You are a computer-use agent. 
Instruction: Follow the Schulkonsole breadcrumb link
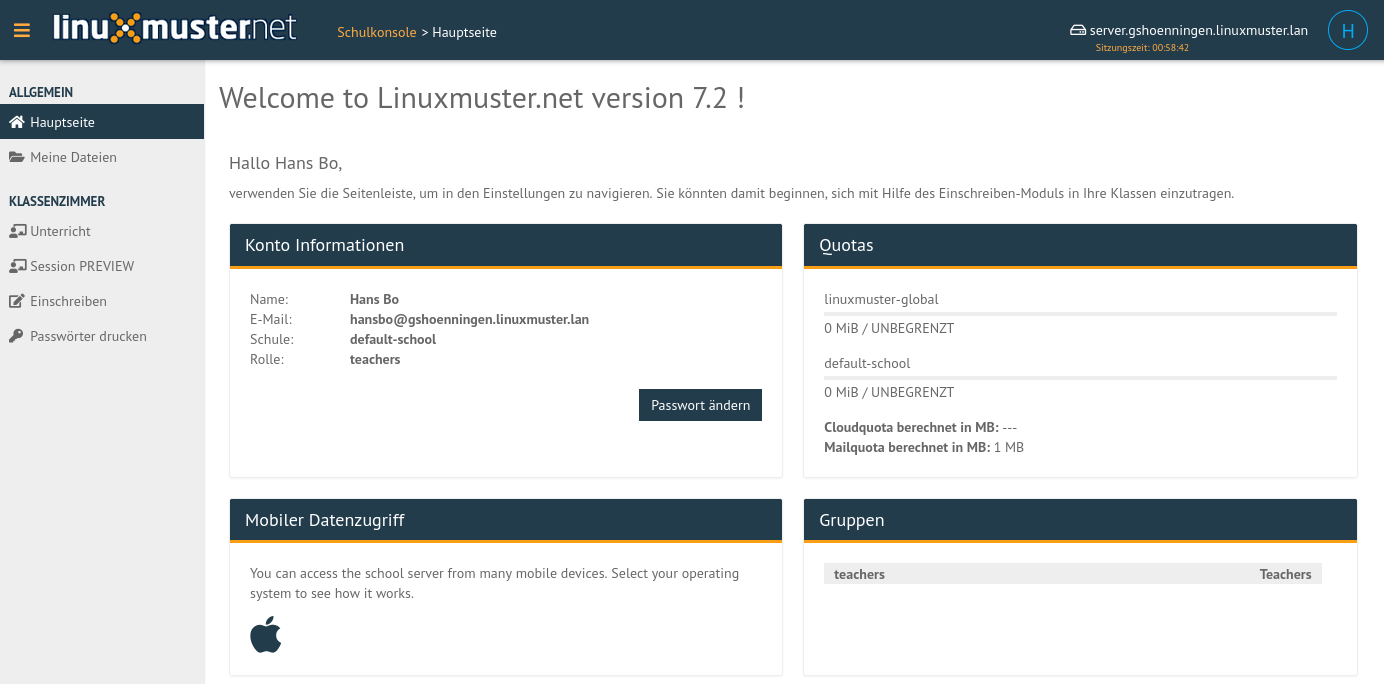[x=377, y=32]
